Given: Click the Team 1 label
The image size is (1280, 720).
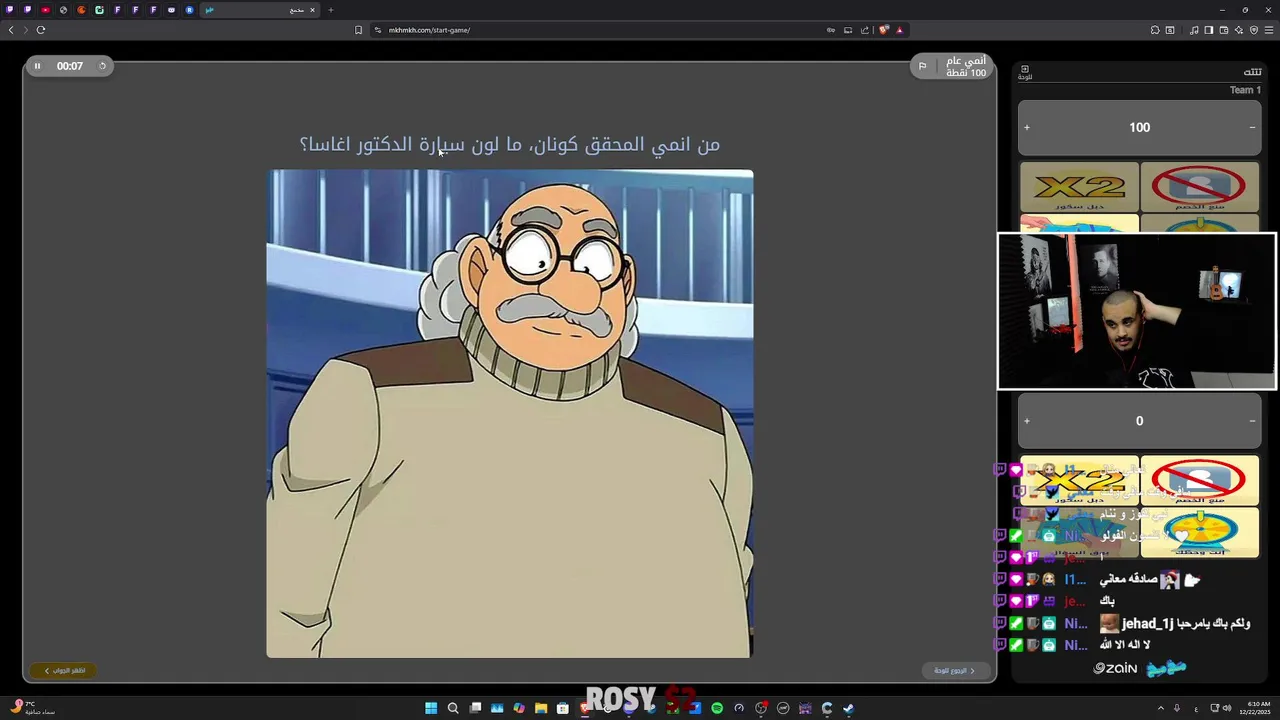Looking at the screenshot, I should pos(1245,90).
